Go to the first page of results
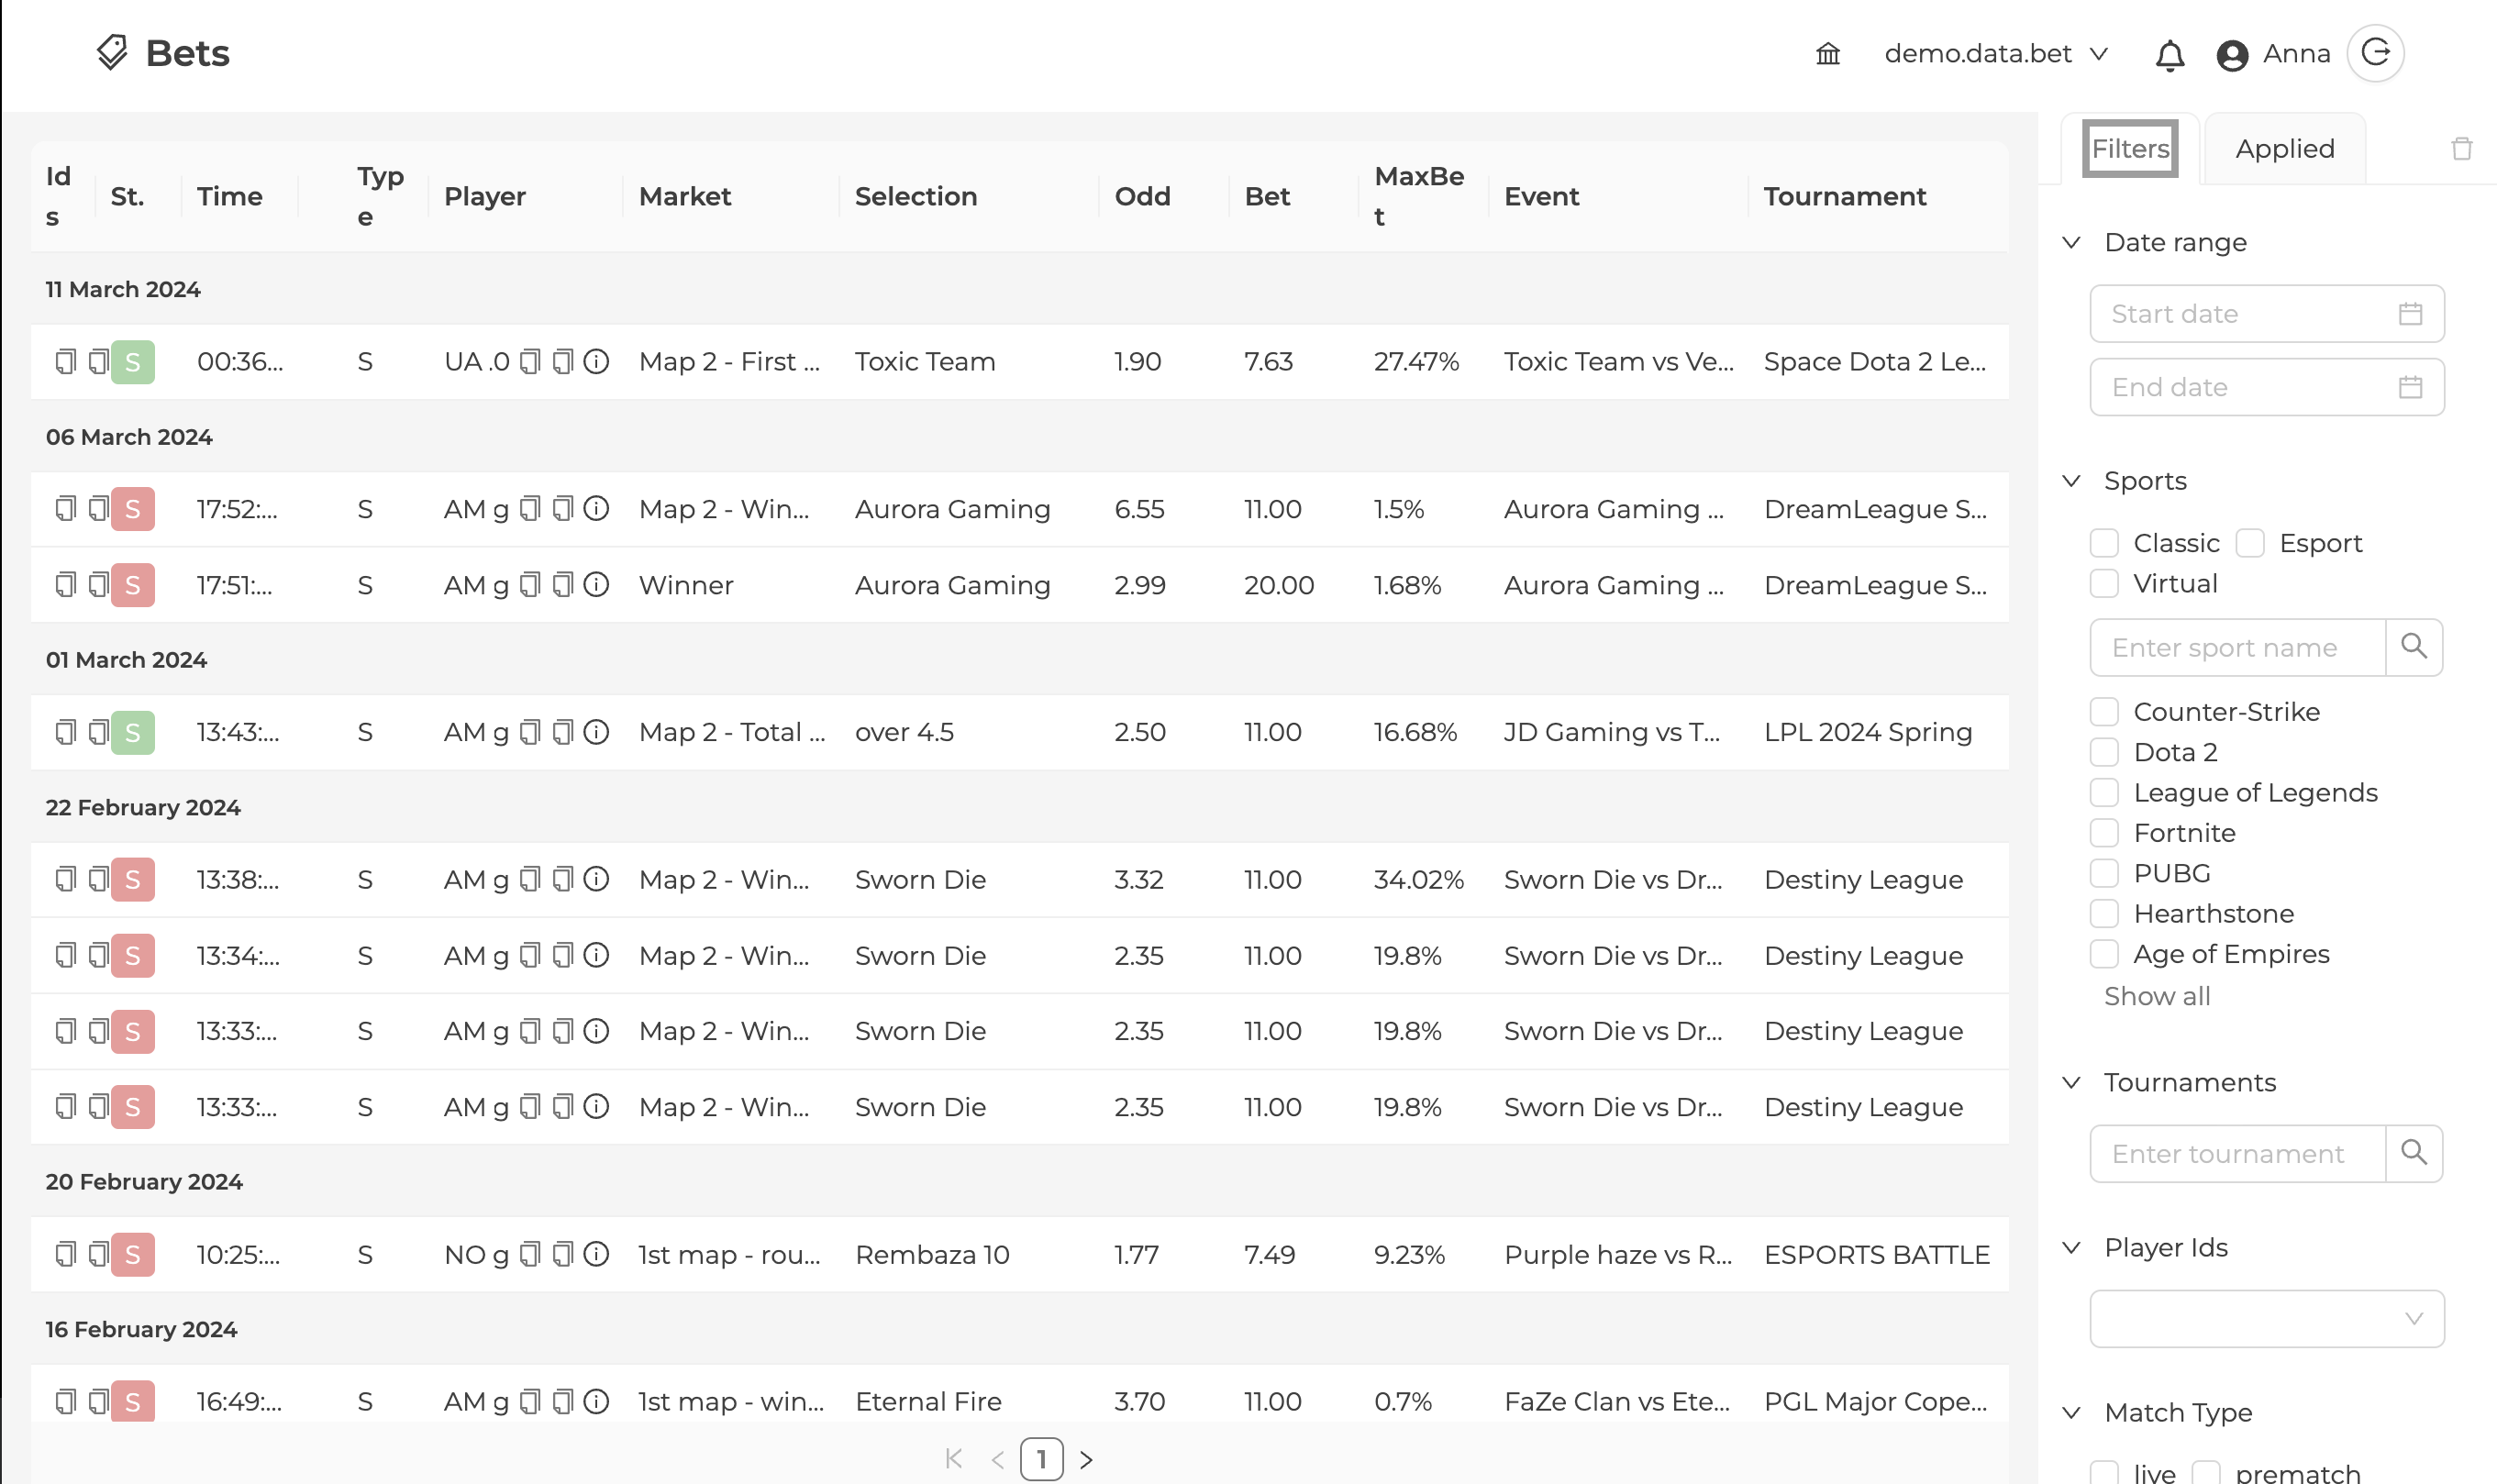2497x1484 pixels. coord(953,1459)
